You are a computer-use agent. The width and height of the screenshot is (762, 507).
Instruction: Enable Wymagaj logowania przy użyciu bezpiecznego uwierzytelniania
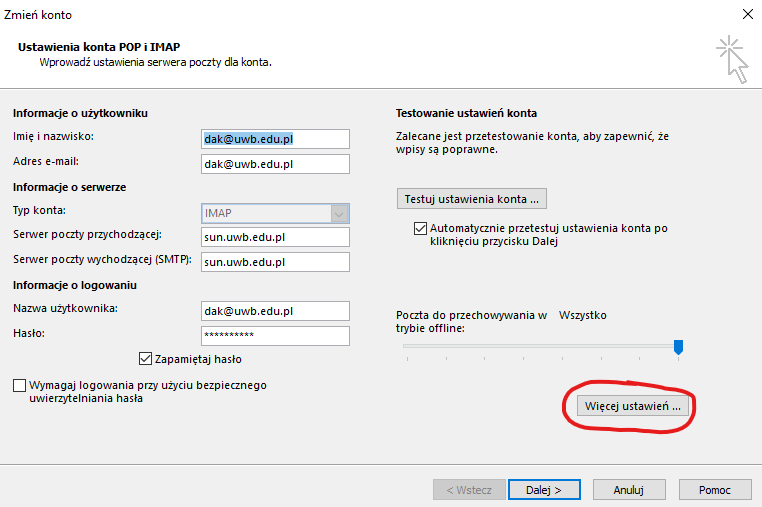pyautogui.click(x=19, y=385)
